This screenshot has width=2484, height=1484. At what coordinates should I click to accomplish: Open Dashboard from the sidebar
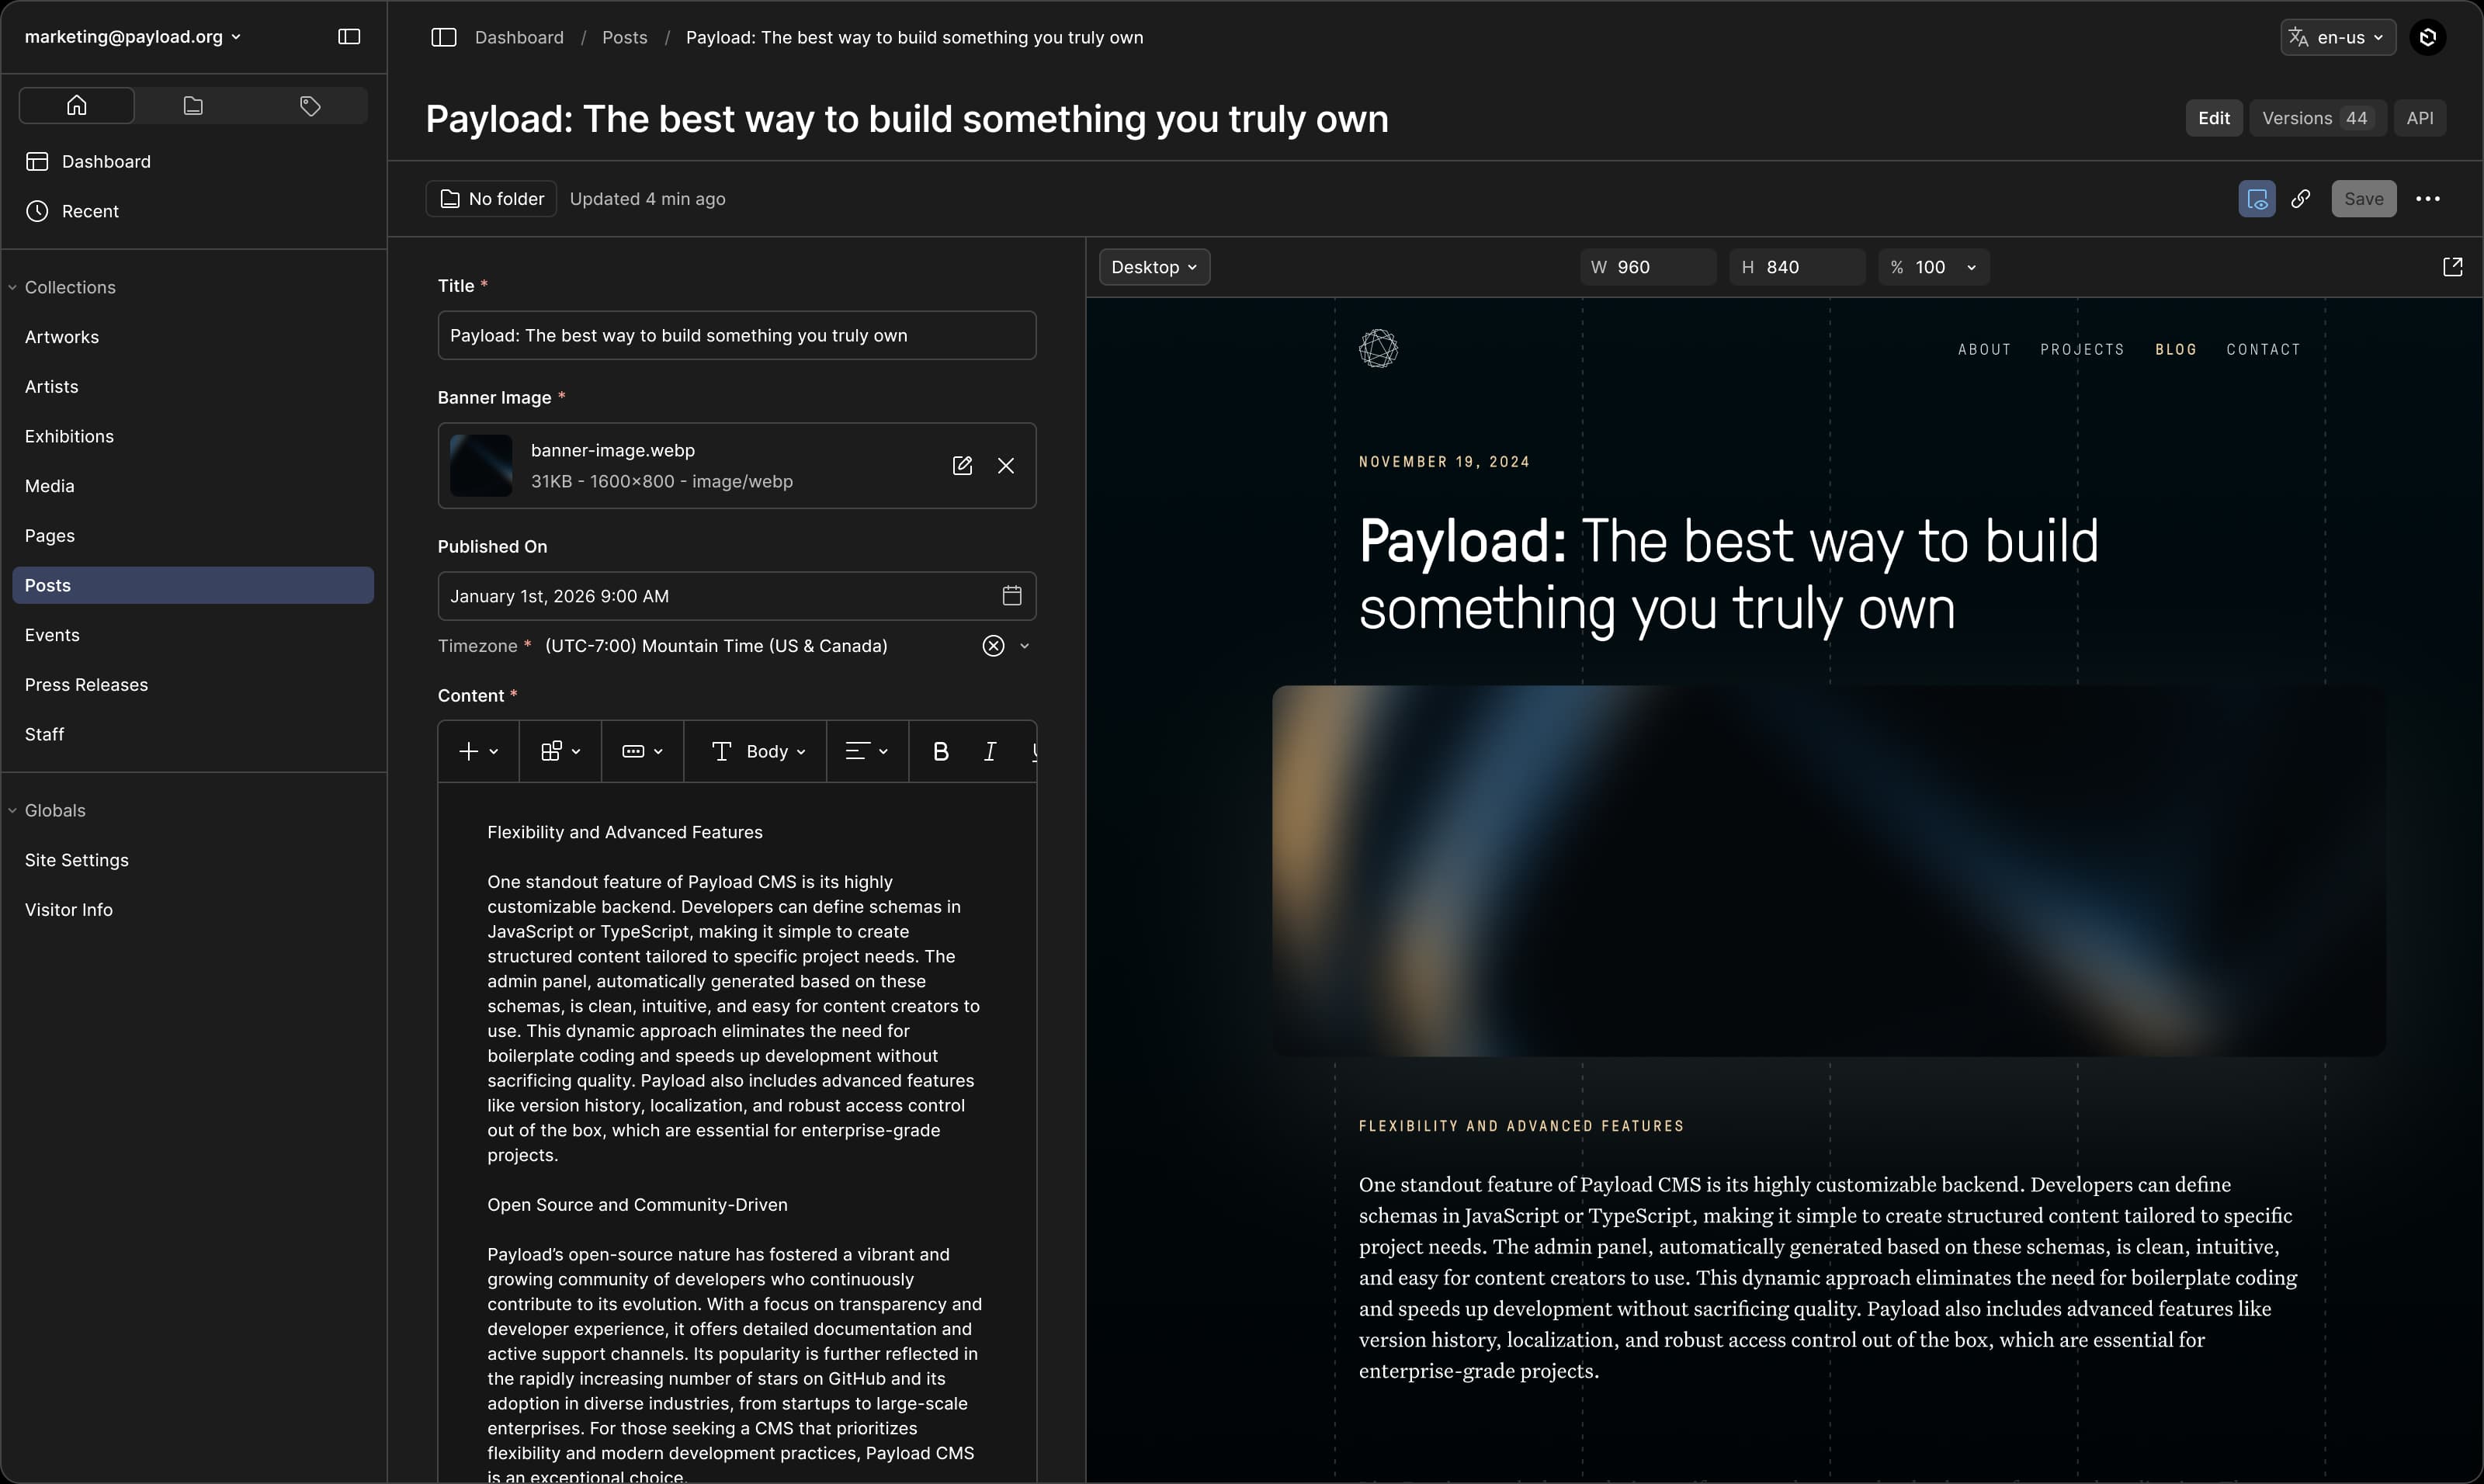pyautogui.click(x=193, y=161)
